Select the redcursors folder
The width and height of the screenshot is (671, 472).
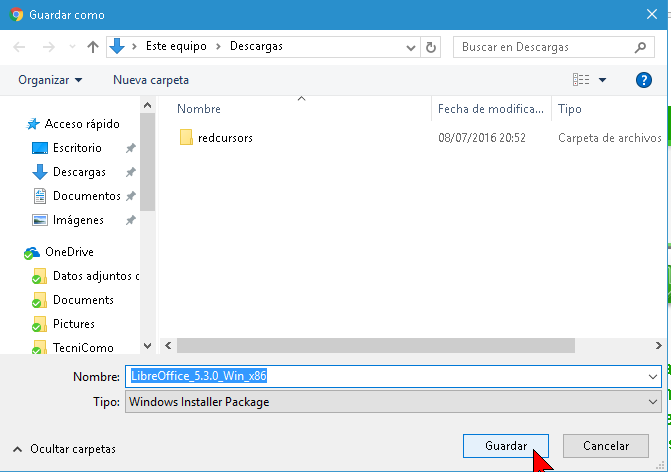coord(225,138)
